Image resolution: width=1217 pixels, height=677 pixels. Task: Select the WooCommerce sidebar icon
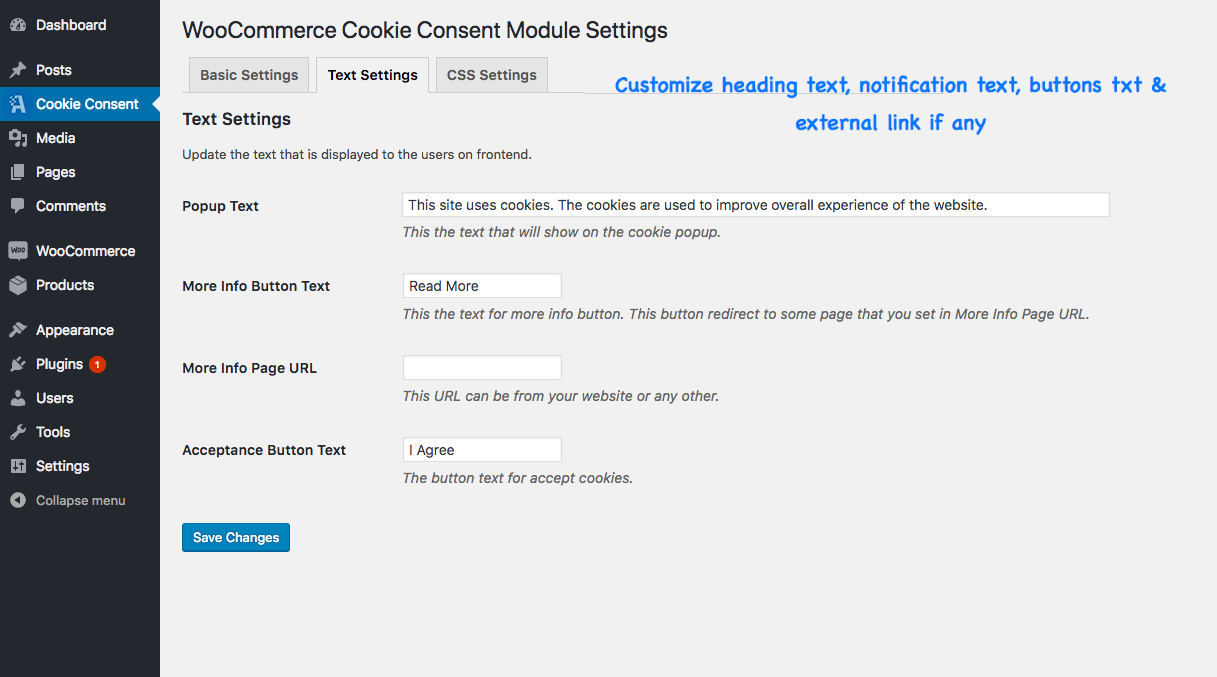(18, 250)
